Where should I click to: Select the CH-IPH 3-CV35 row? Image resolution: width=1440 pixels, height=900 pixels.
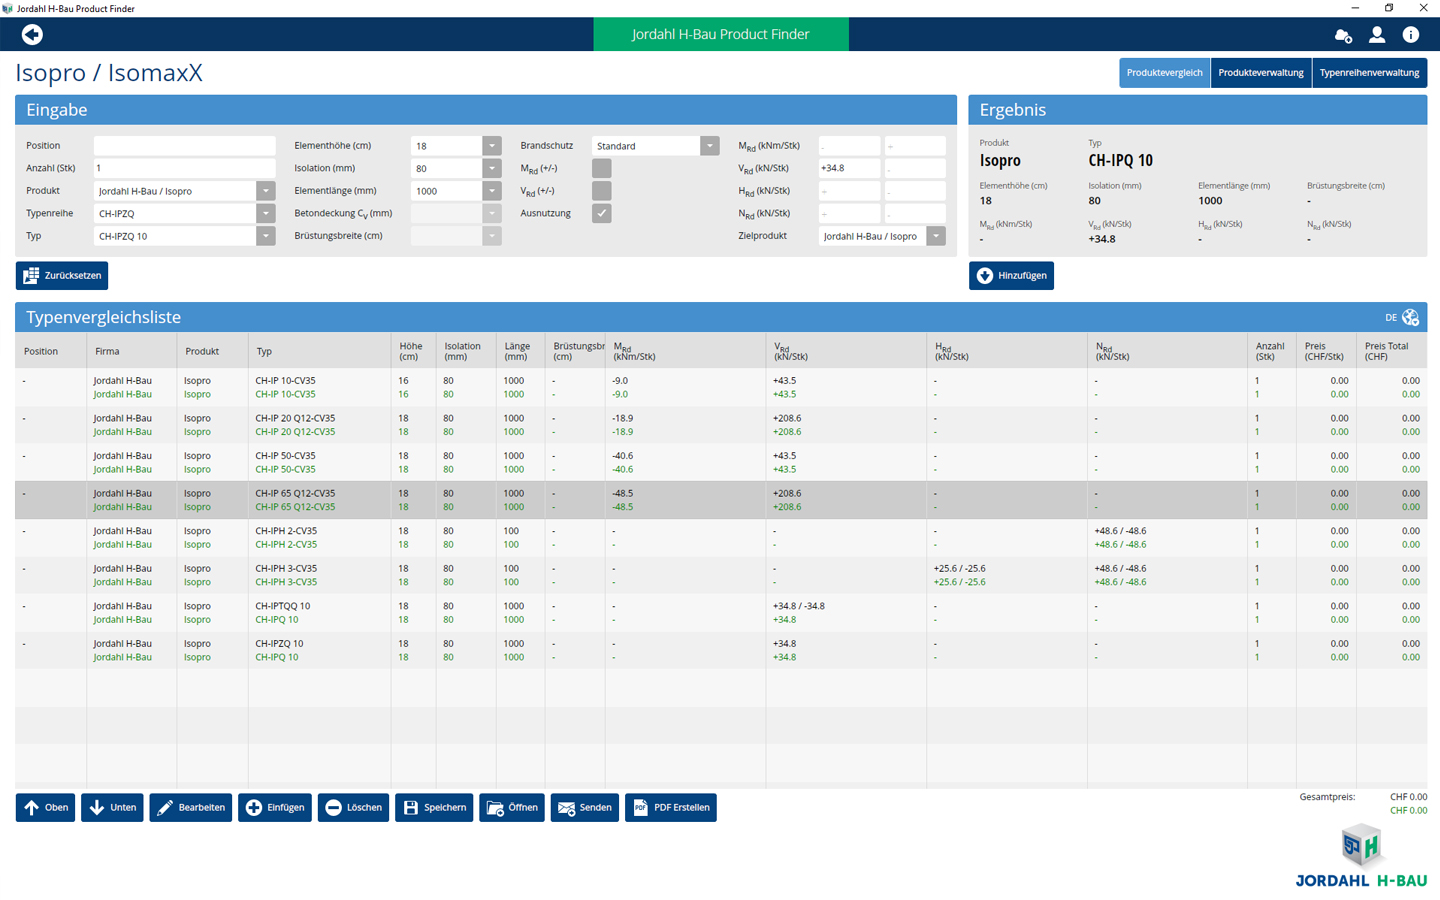point(721,575)
